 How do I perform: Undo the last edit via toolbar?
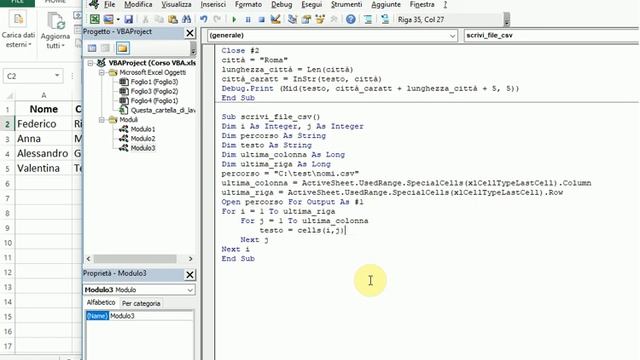click(x=204, y=19)
